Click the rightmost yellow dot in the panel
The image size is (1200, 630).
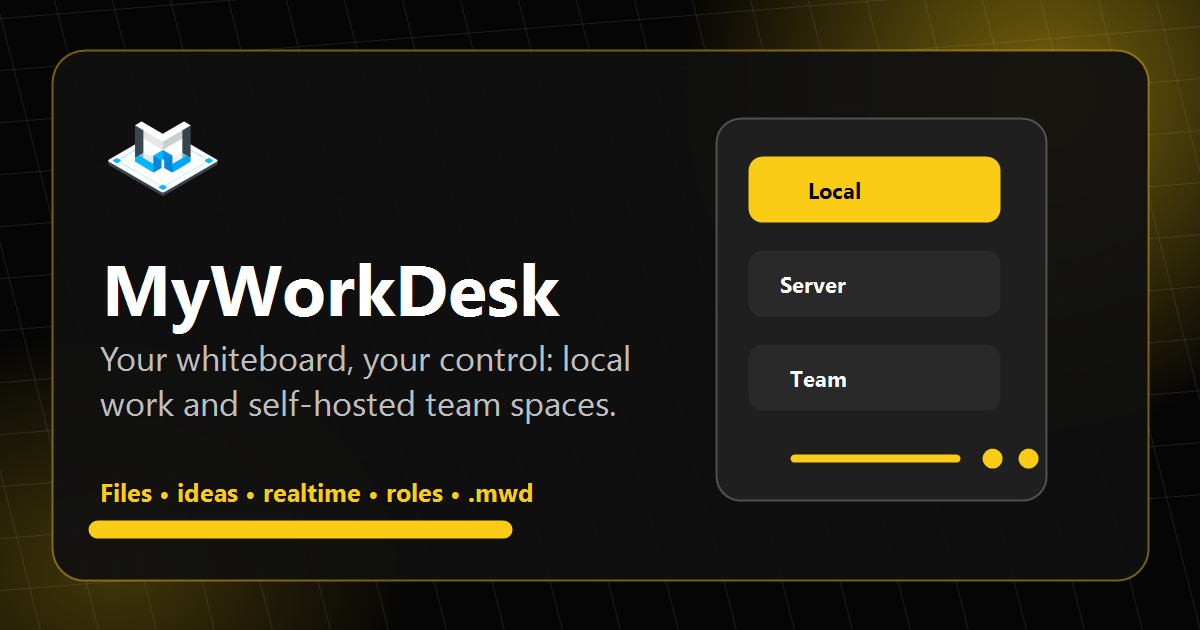coord(1028,459)
